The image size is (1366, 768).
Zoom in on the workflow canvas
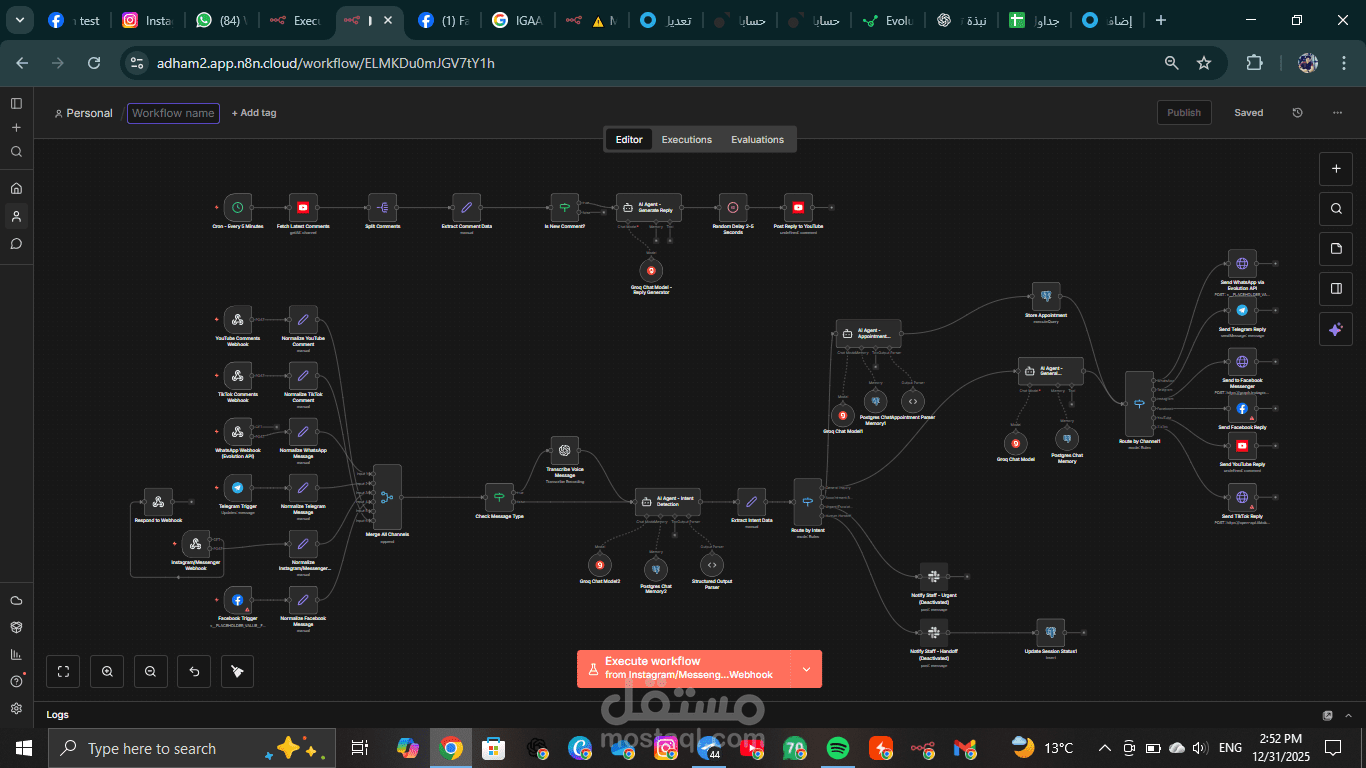point(106,671)
